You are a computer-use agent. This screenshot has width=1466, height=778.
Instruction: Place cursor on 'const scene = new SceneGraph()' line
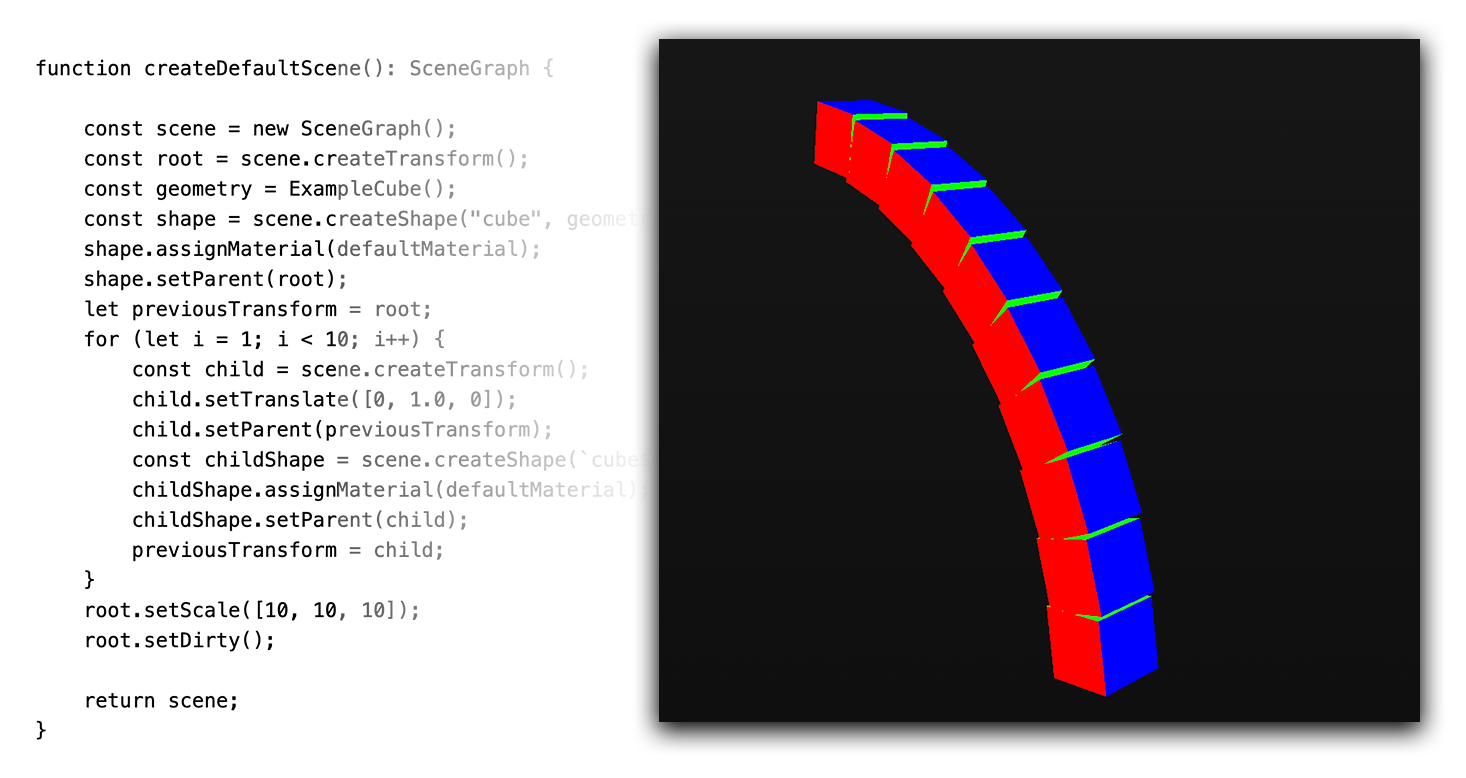point(269,129)
